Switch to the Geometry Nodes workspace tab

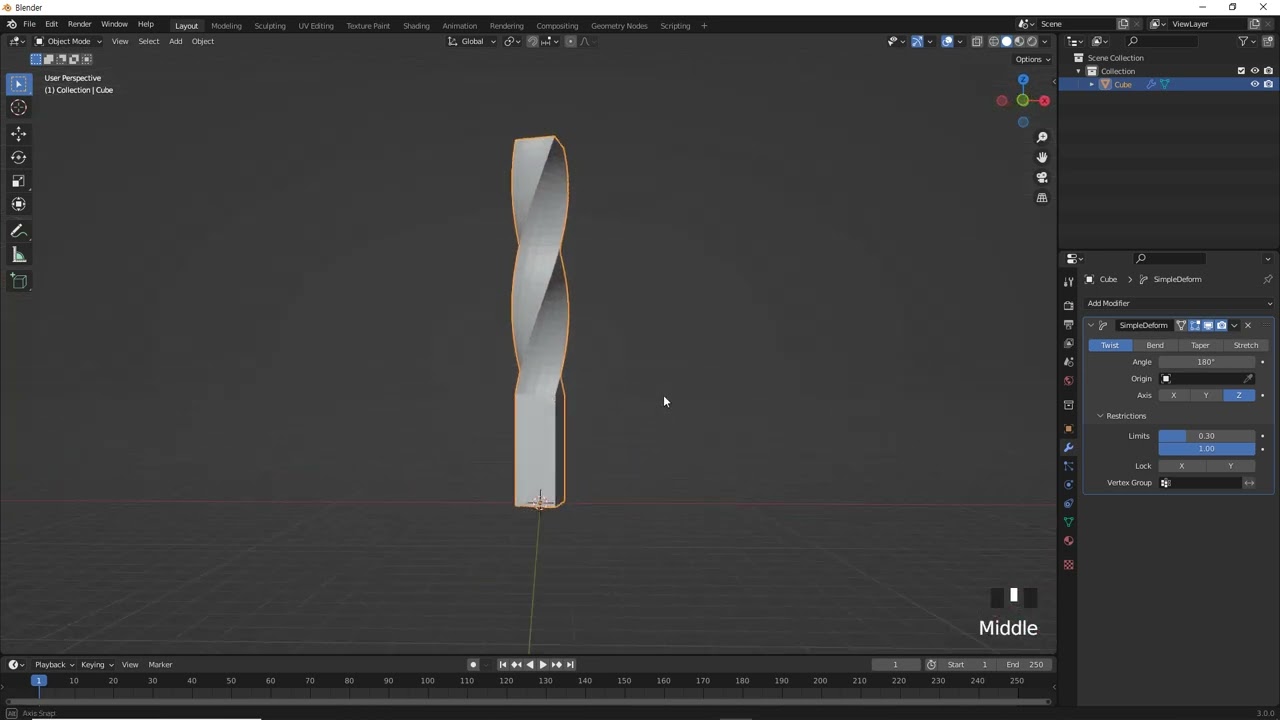click(x=619, y=25)
